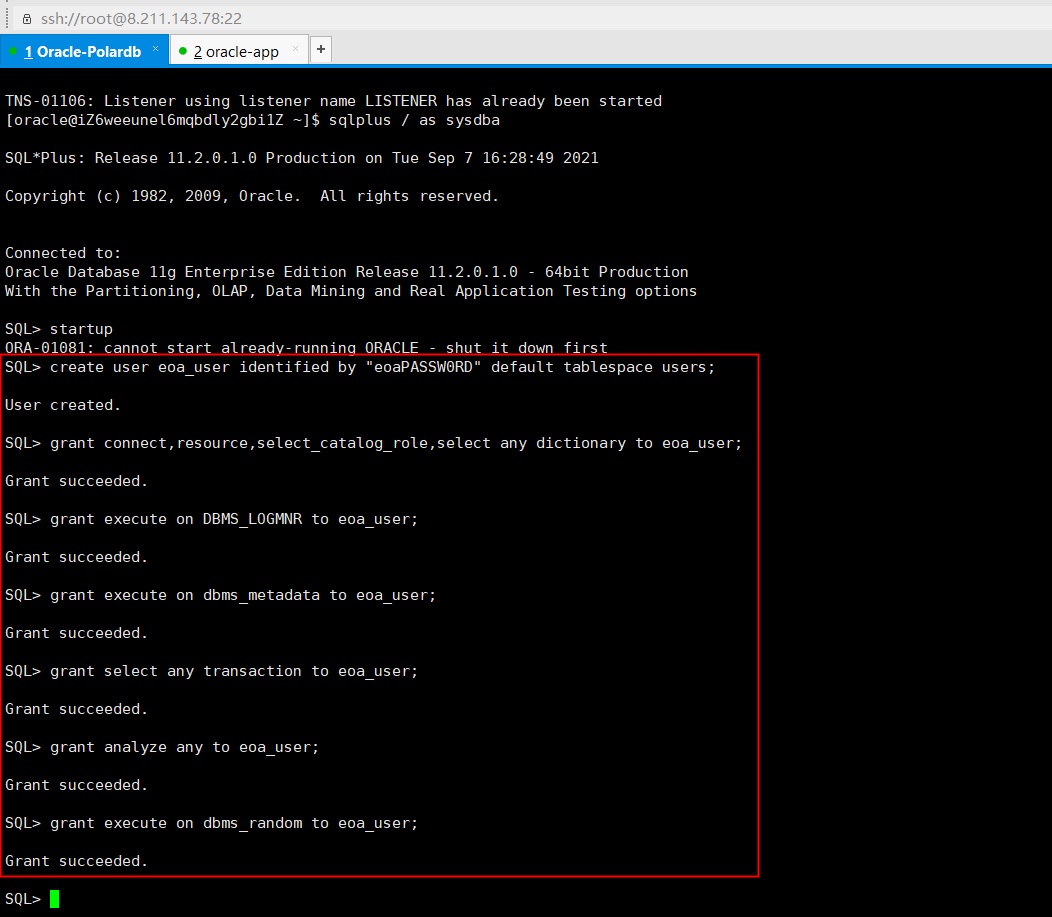The image size is (1052, 917).
Task: Click the 'Connected to:' line
Action: coord(63,253)
